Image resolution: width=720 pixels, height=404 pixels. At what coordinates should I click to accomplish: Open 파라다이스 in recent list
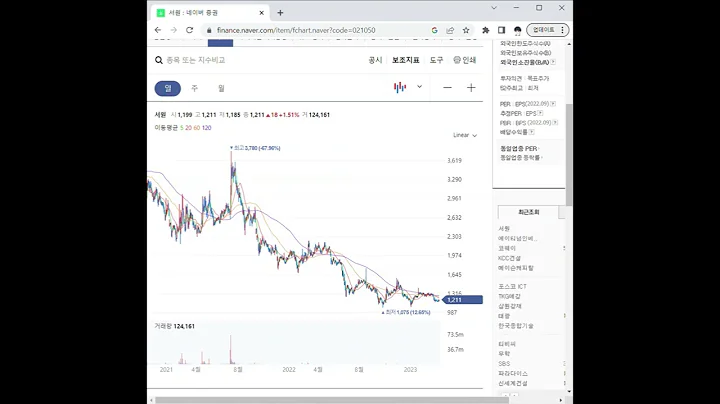(513, 374)
